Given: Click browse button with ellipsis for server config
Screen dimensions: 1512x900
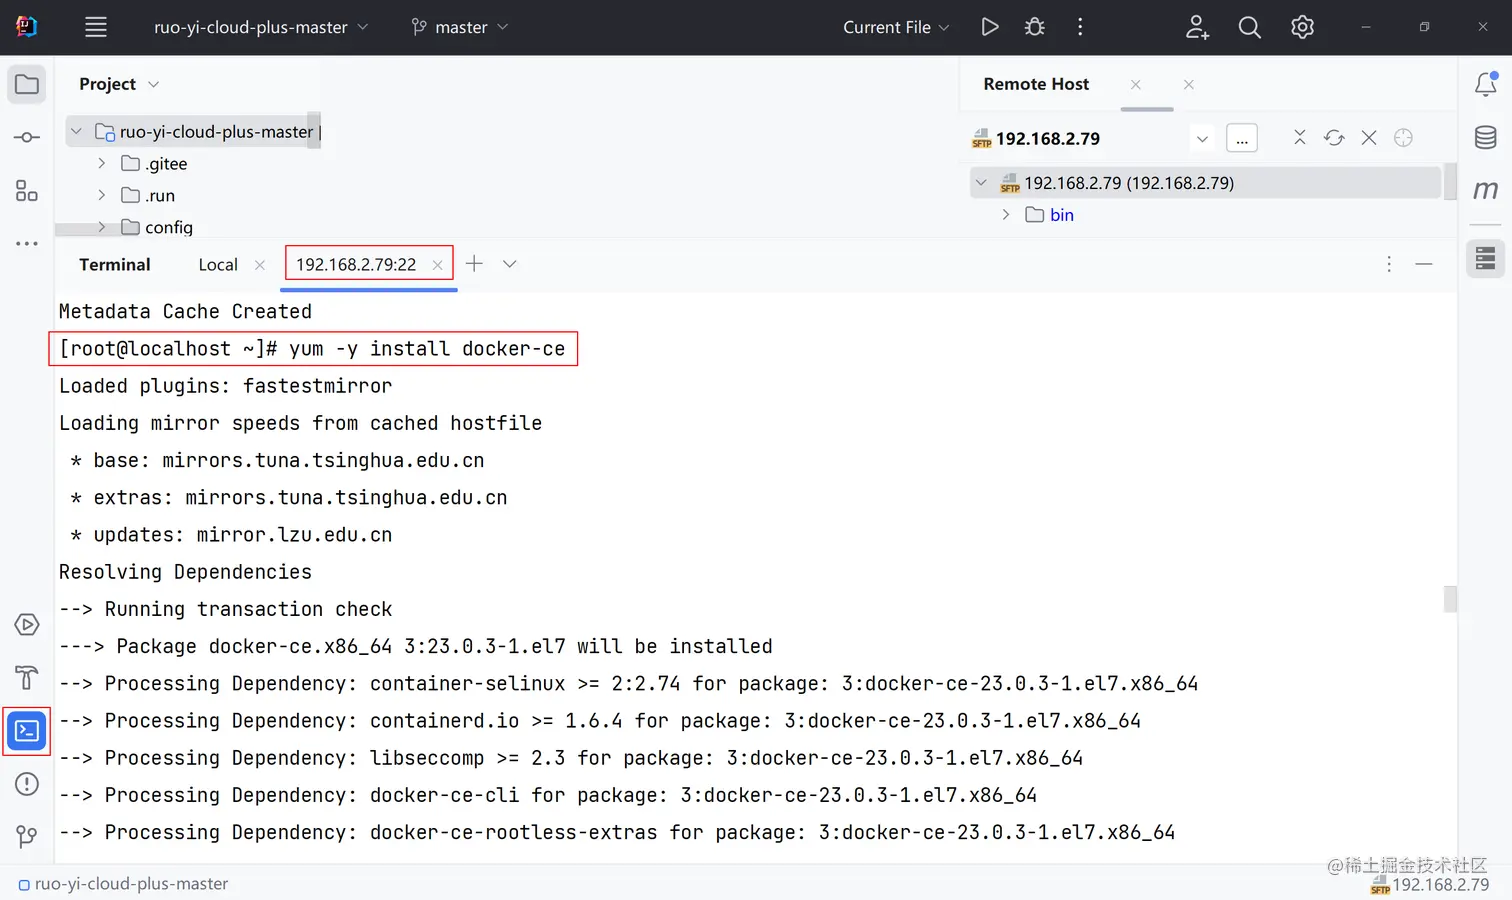Looking at the screenshot, I should click(1242, 138).
